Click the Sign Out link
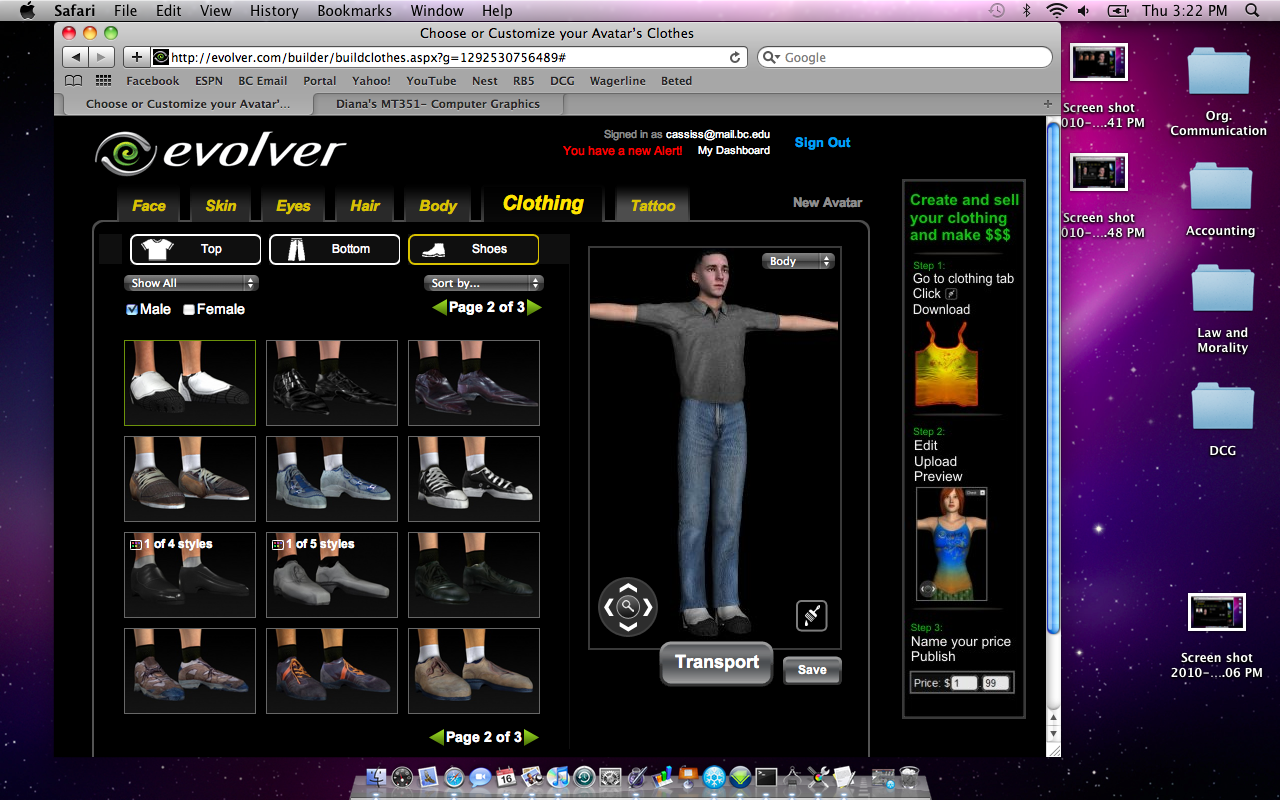 pyautogui.click(x=822, y=142)
